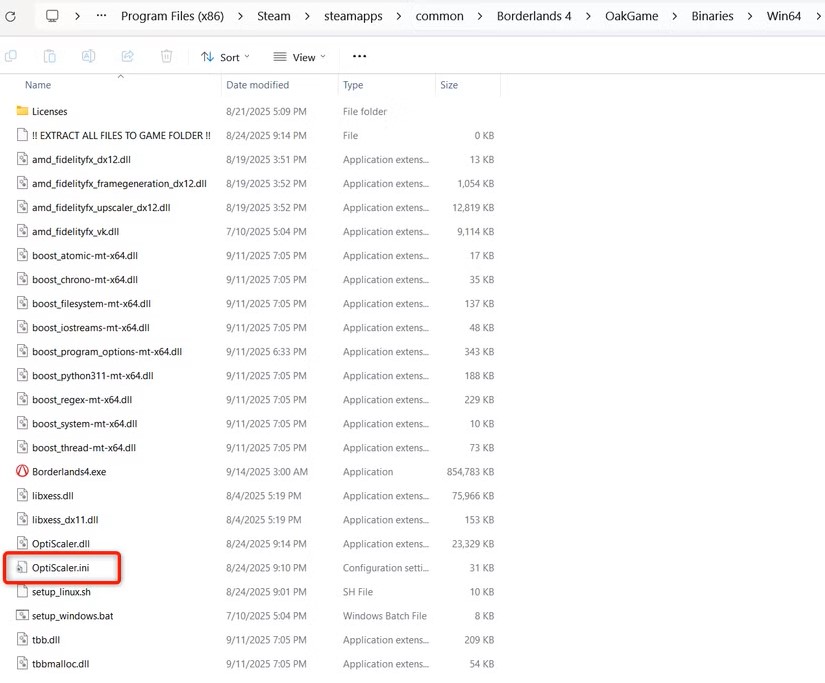
Task: Click the This PC monitor icon
Action: pos(52,16)
